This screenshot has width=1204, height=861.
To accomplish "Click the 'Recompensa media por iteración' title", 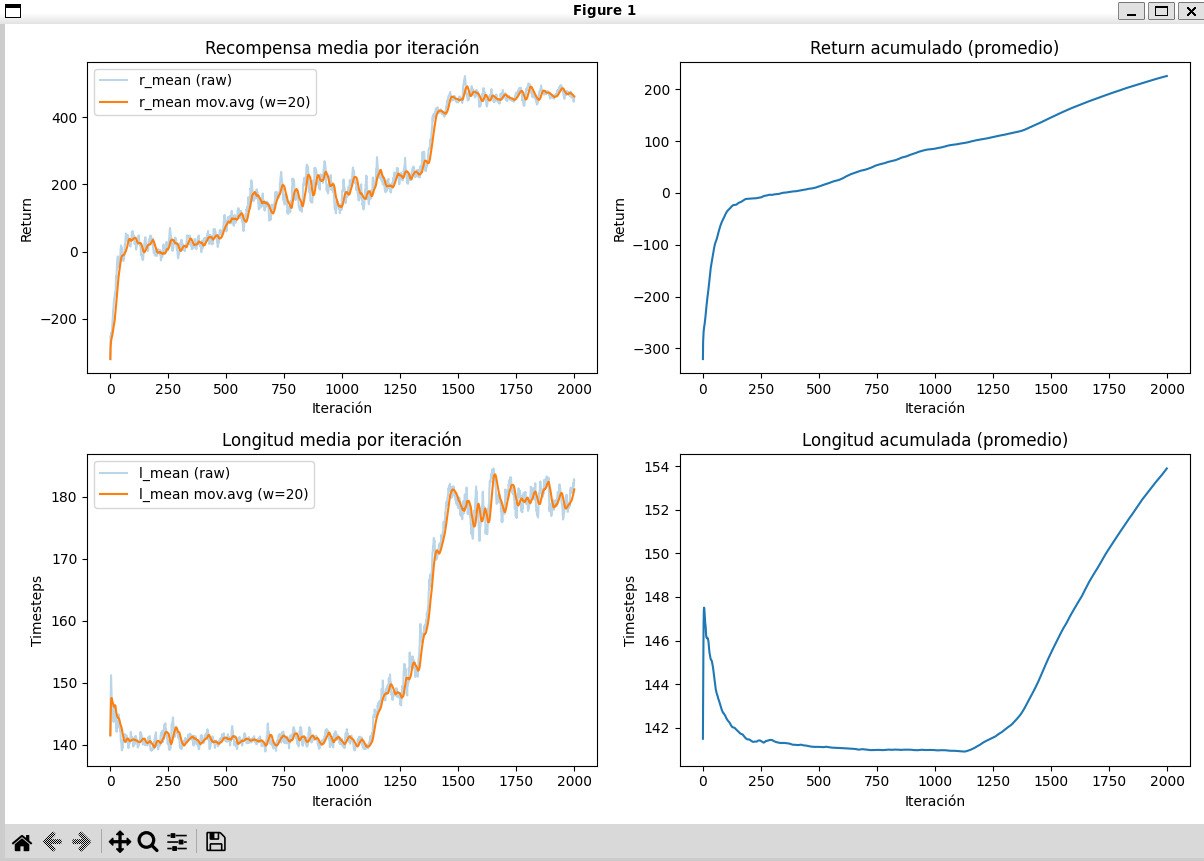I will (x=342, y=48).
